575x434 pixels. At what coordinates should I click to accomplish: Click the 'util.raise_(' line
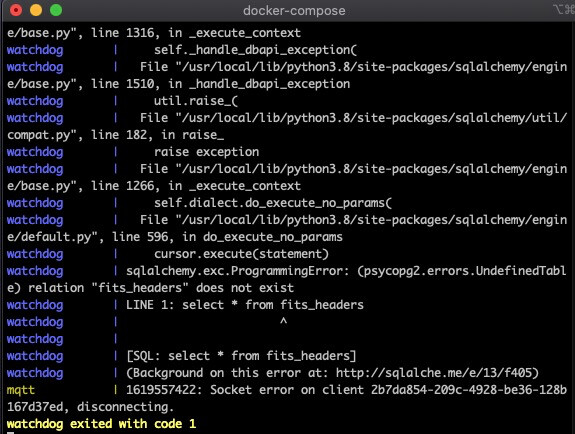(196, 101)
